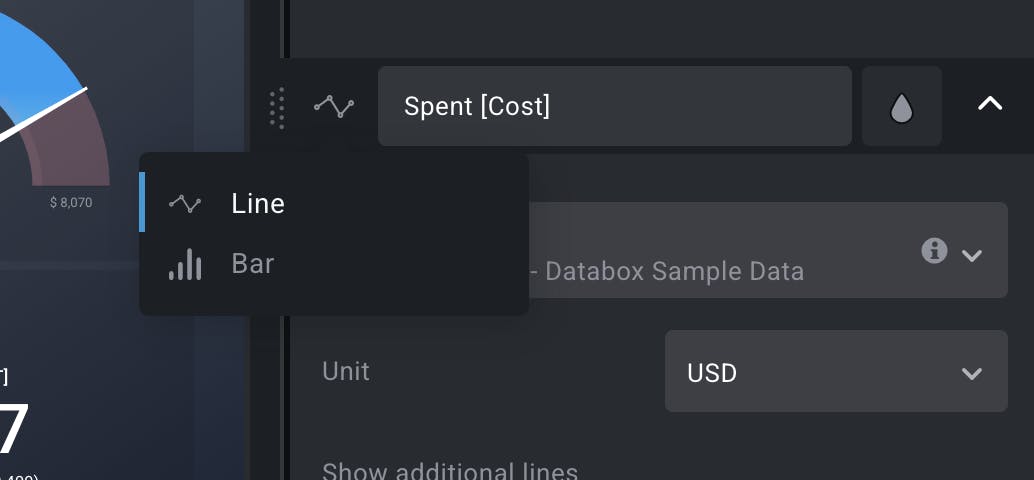Click the Spent [Cost] name field

pos(614,106)
